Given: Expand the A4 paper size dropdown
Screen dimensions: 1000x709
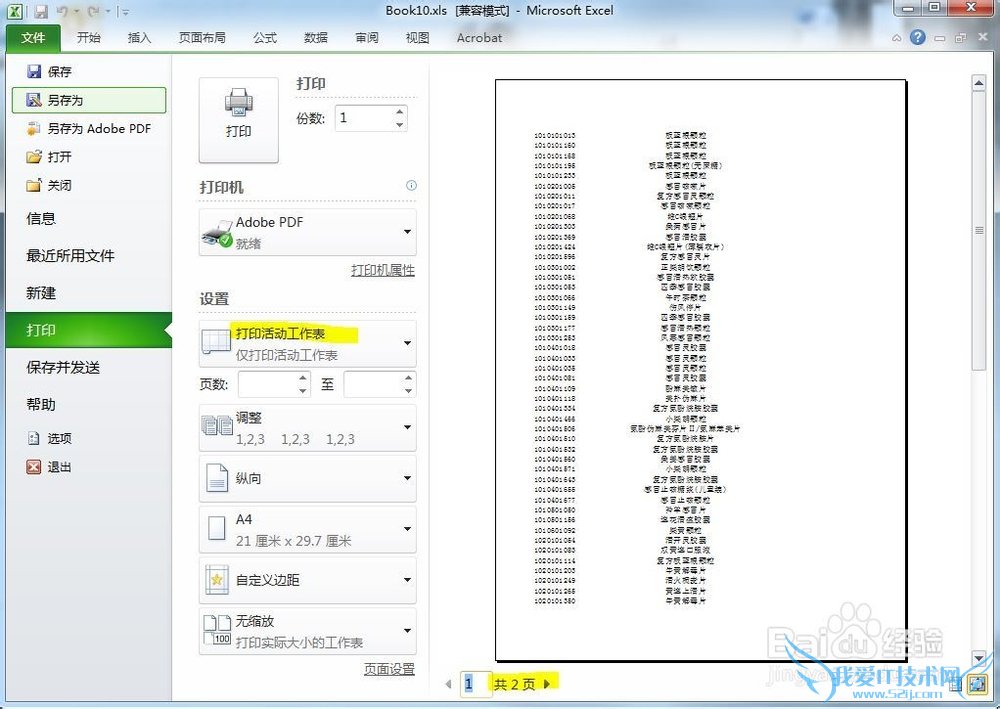Looking at the screenshot, I should 407,530.
